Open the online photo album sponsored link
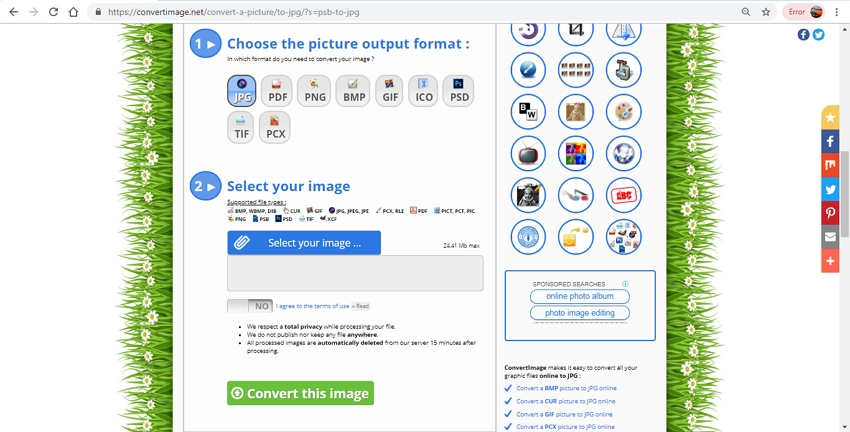This screenshot has height=432, width=850. coord(580,297)
